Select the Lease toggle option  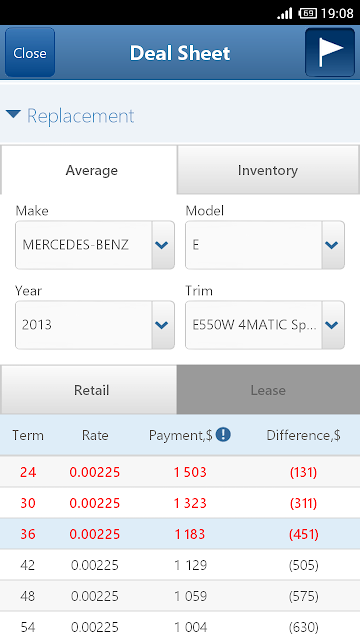coord(268,390)
